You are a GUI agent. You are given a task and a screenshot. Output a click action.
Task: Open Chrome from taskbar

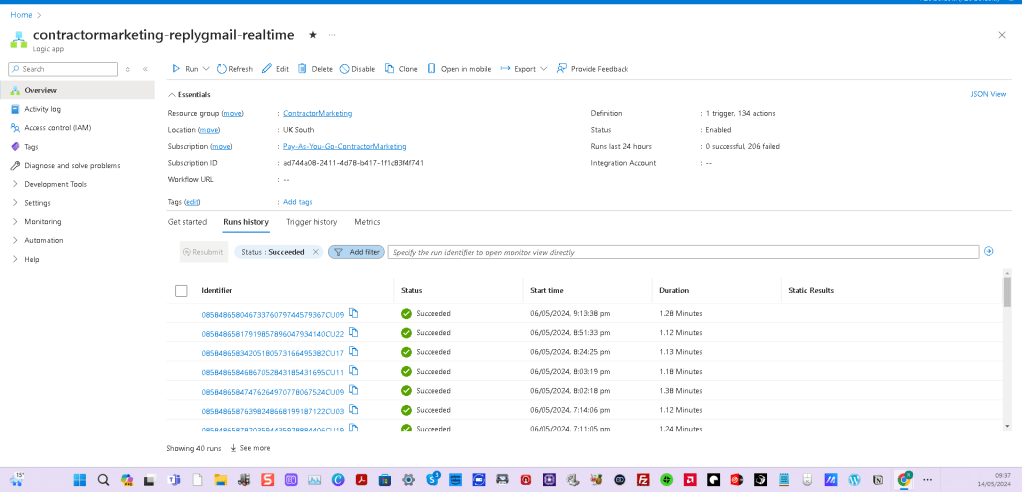pos(904,480)
